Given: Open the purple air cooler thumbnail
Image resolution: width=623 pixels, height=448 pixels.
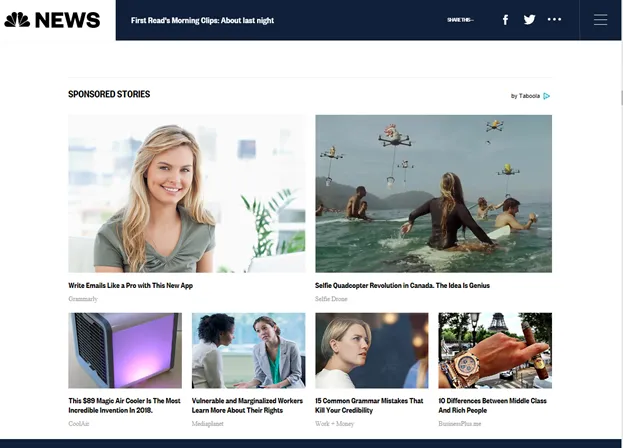Looking at the screenshot, I should [125, 350].
